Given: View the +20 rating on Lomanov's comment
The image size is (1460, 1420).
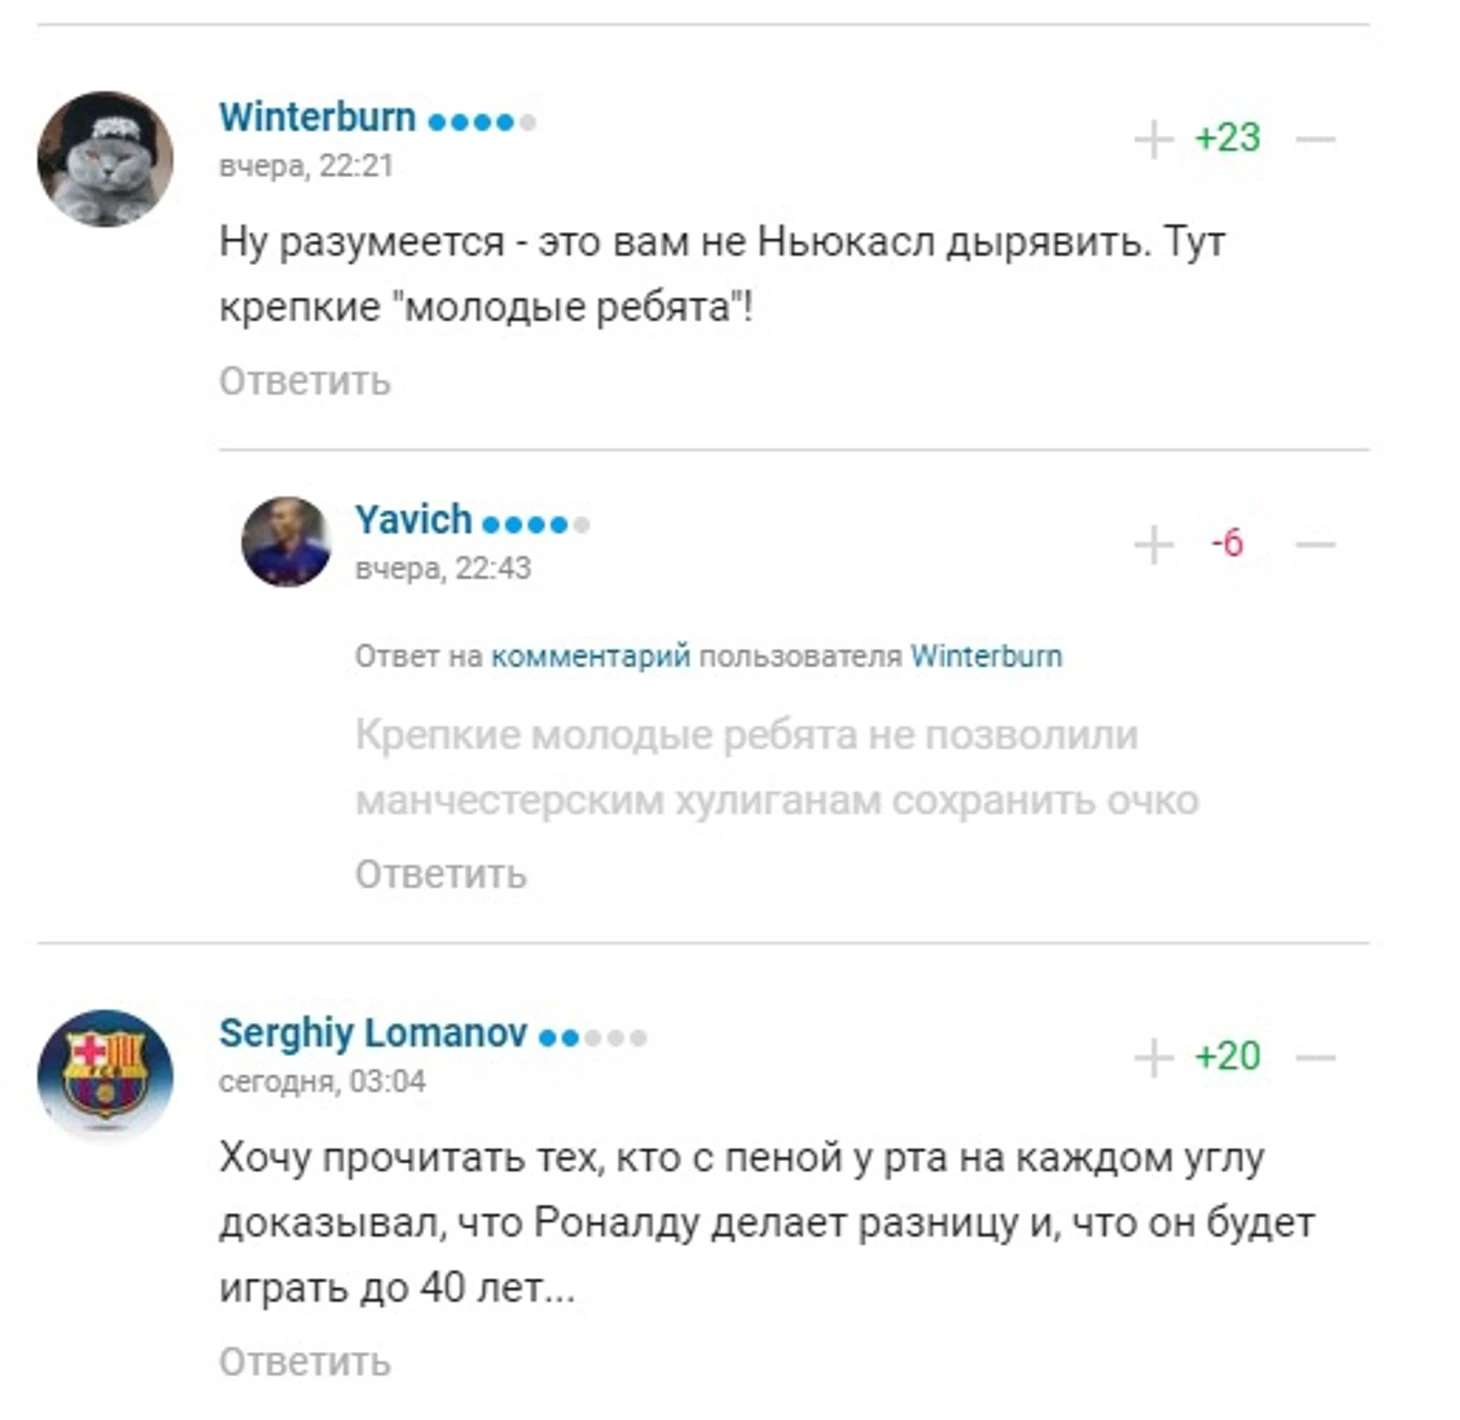Looking at the screenshot, I should 1227,1057.
